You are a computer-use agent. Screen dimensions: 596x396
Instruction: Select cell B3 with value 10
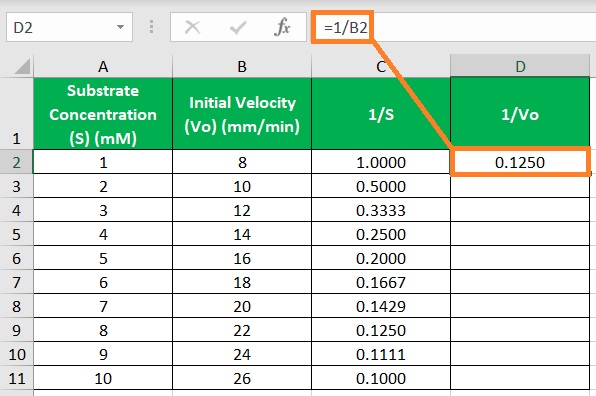point(242,186)
